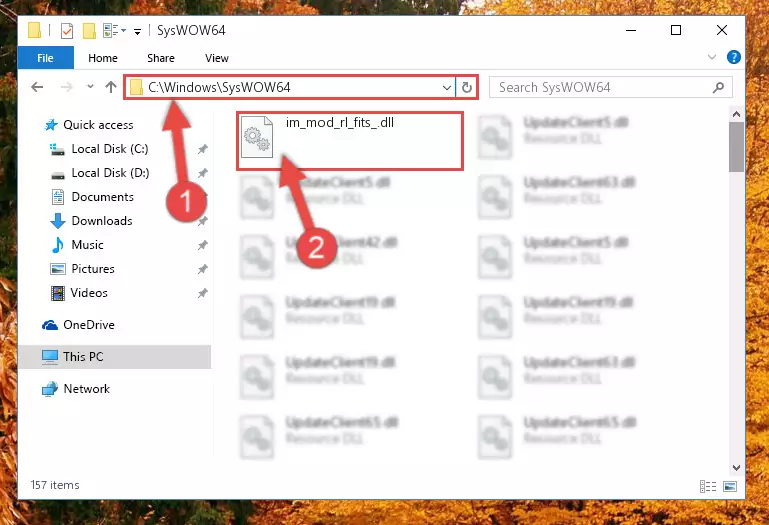Click the search magnifier icon
The height and width of the screenshot is (525, 769).
[718, 87]
